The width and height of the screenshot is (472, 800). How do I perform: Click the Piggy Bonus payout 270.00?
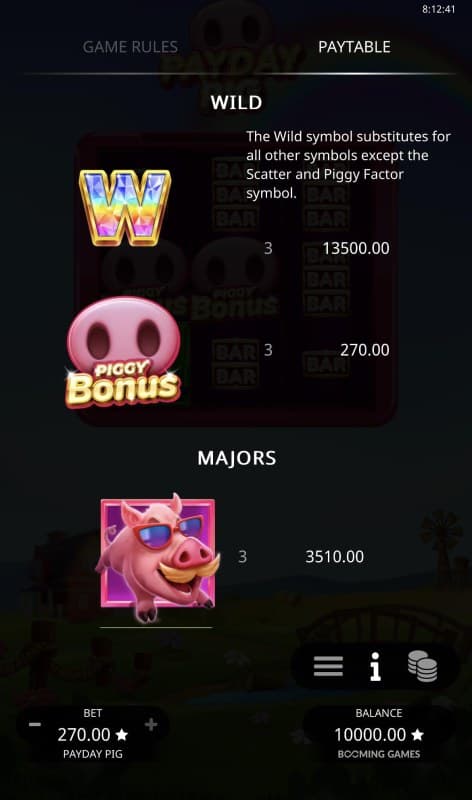click(x=364, y=350)
